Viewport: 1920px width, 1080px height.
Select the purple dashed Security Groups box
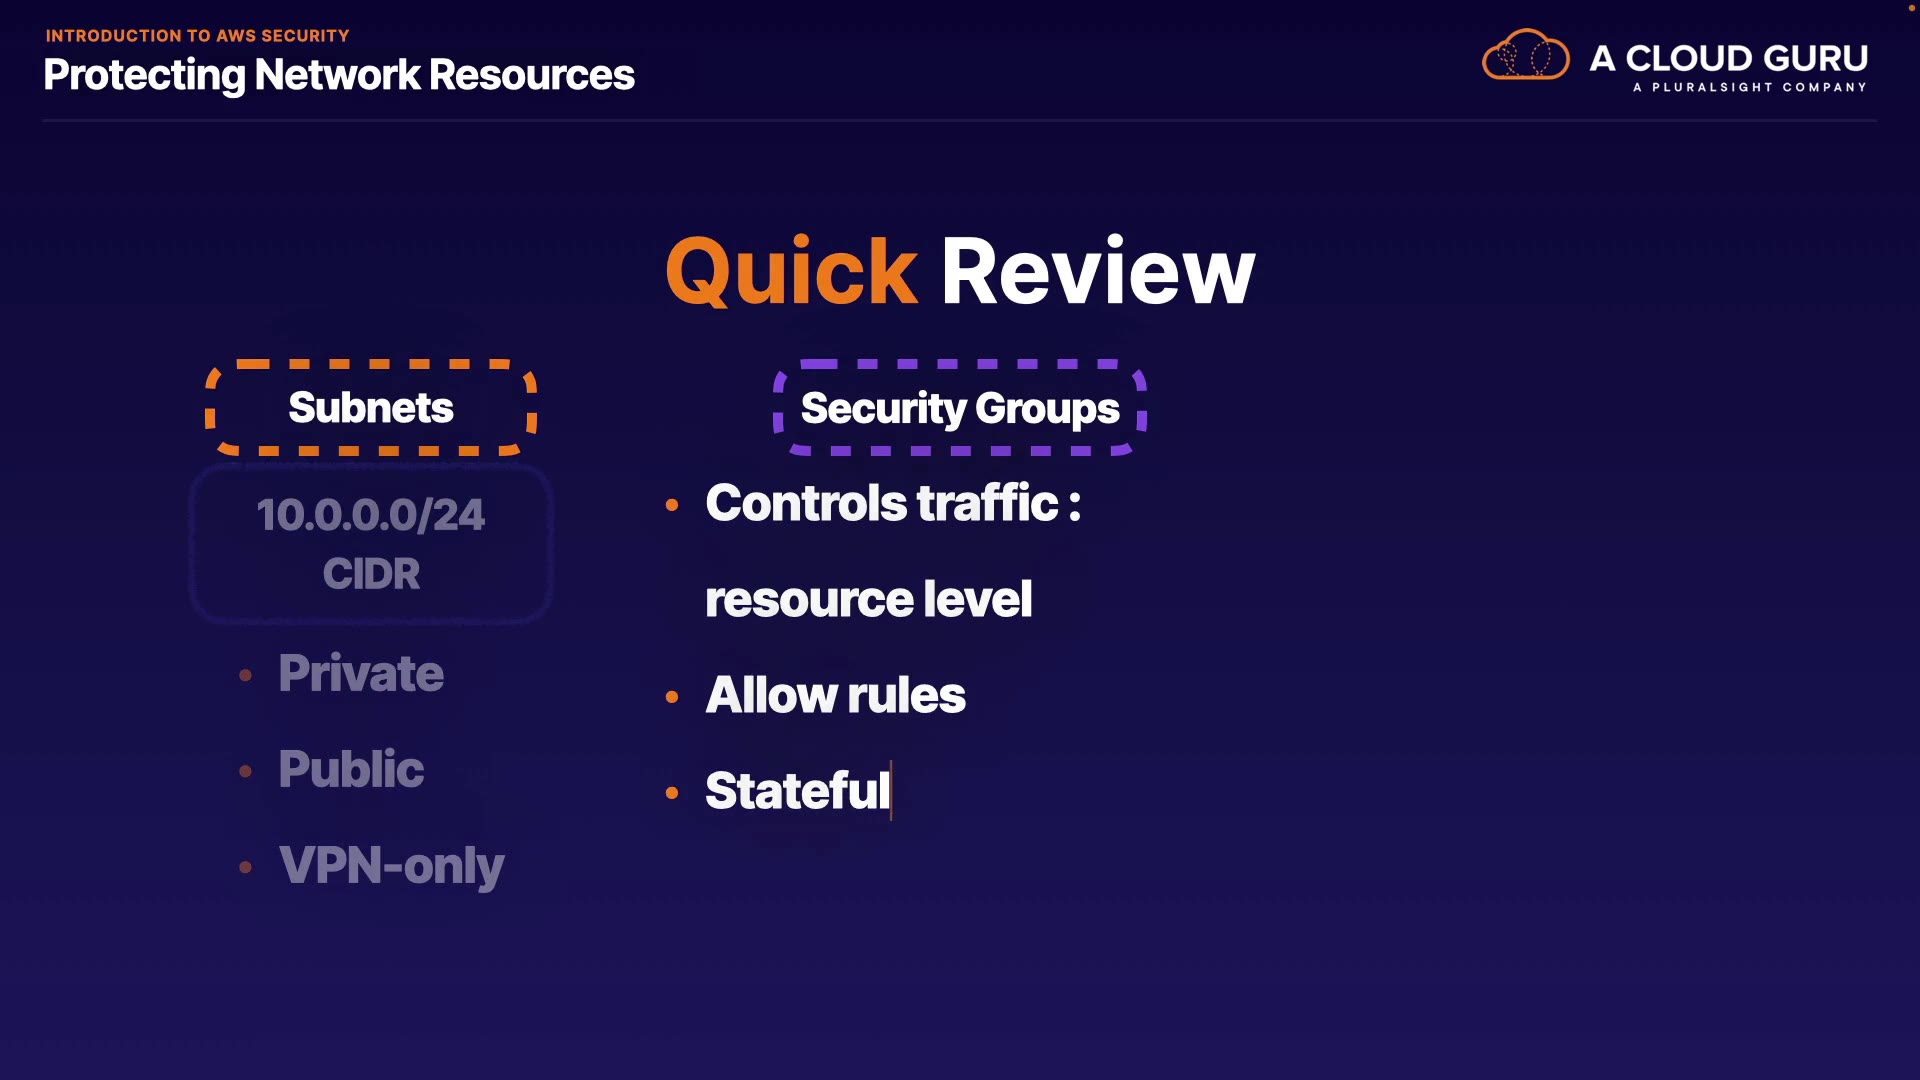pyautogui.click(x=960, y=408)
